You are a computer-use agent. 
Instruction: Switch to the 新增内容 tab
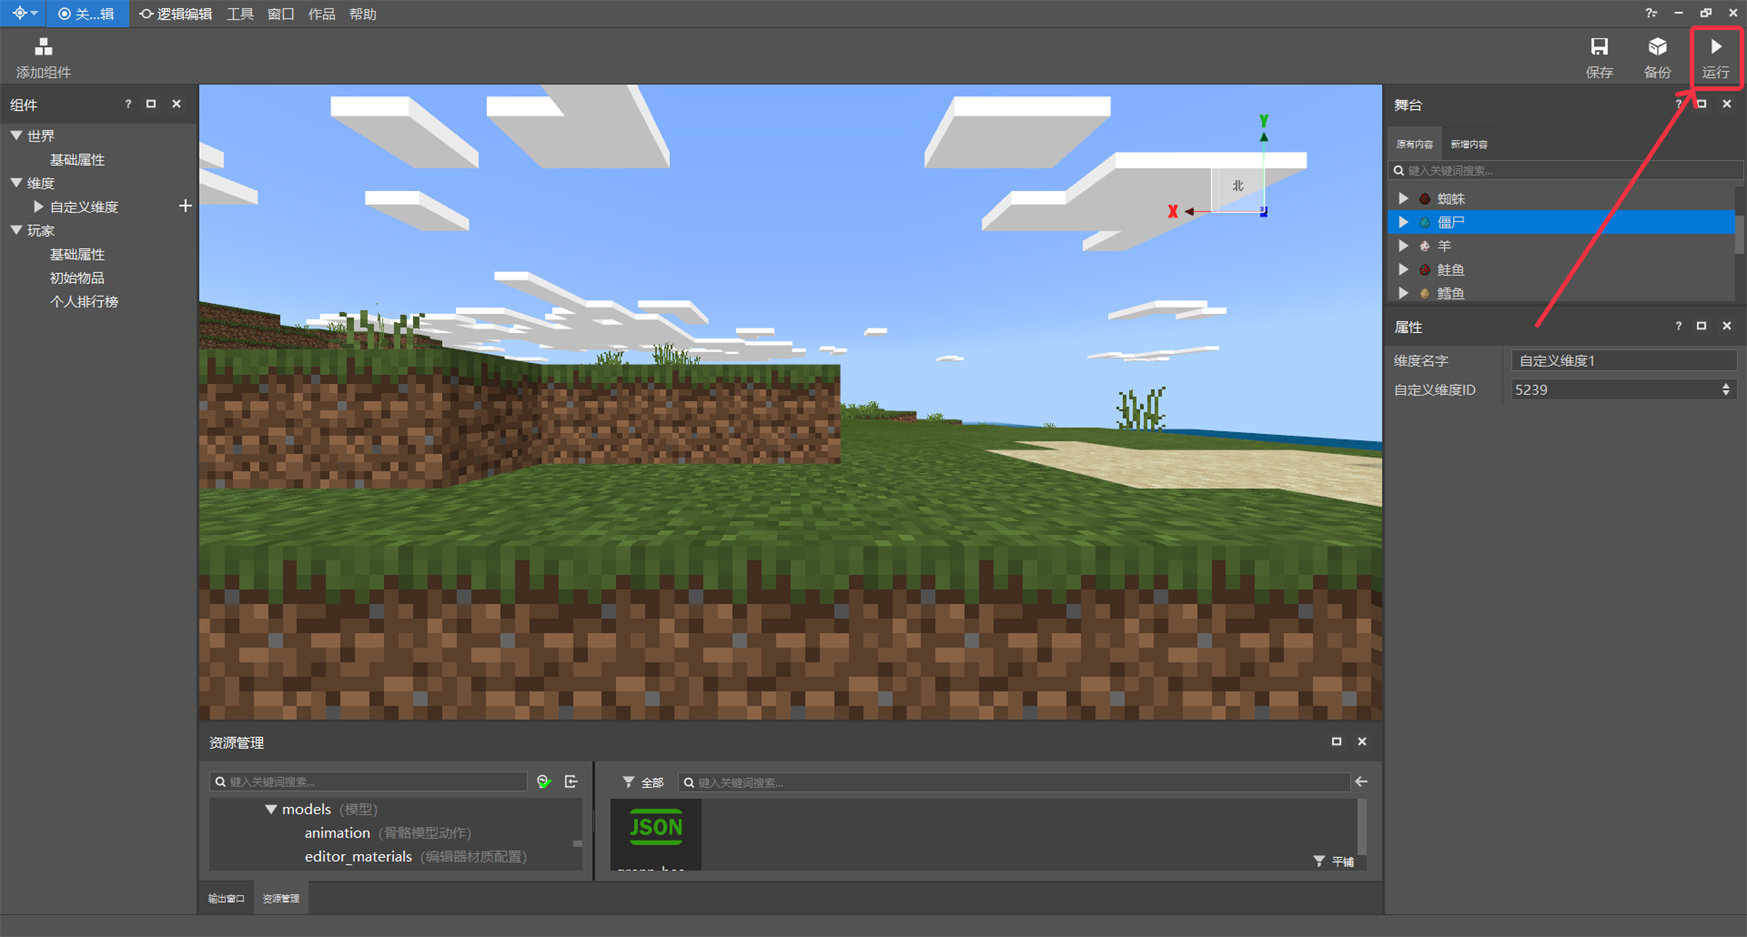tap(1469, 144)
